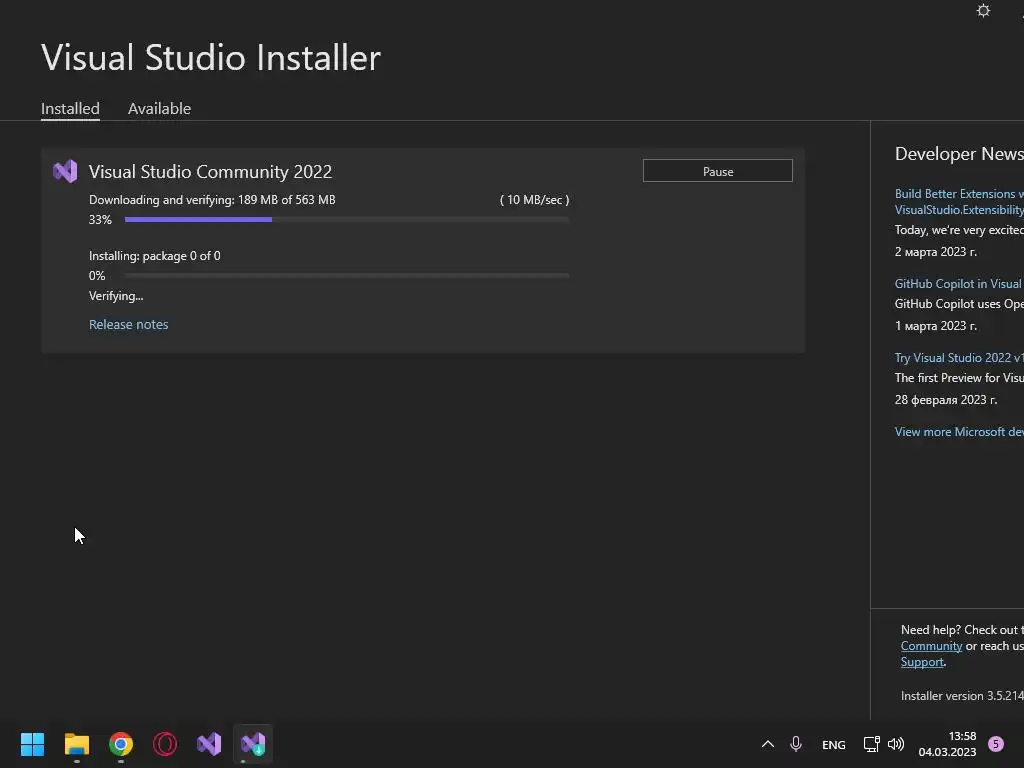1024x768 pixels.
Task: Click the network display tray icon
Action: [x=871, y=744]
